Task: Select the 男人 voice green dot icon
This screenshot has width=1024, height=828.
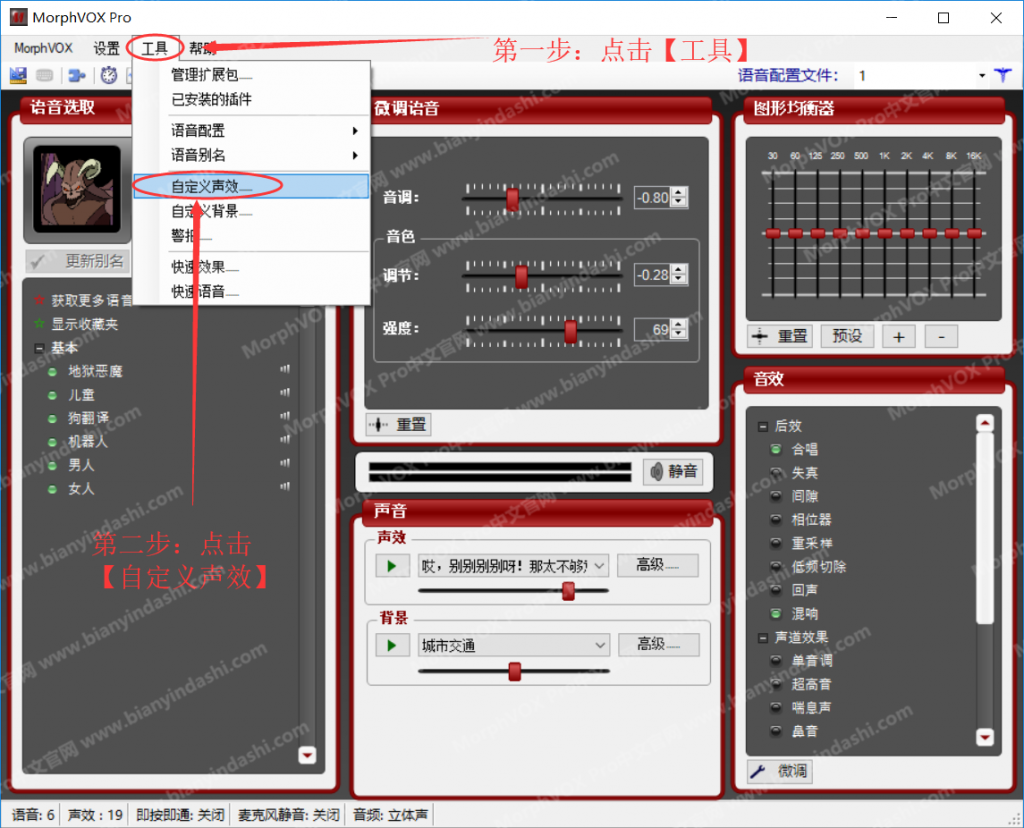Action: [x=52, y=466]
